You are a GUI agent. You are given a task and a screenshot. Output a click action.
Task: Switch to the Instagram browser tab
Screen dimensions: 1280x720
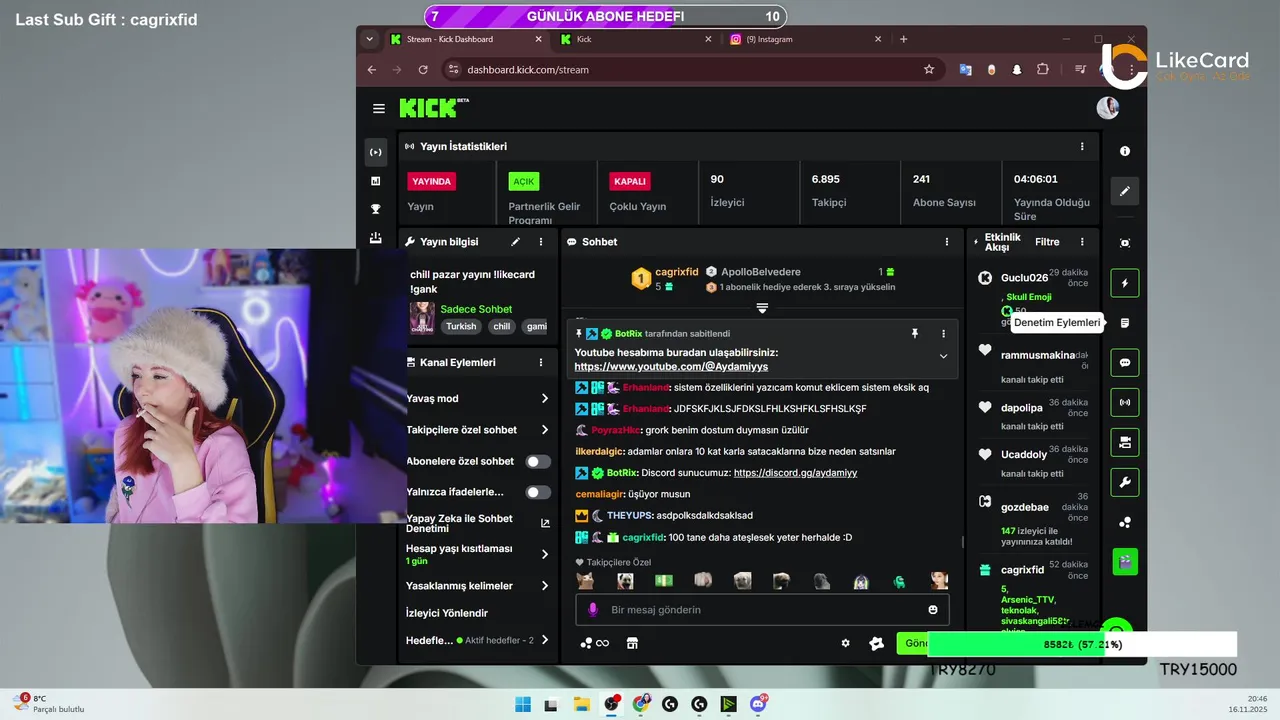(806, 39)
